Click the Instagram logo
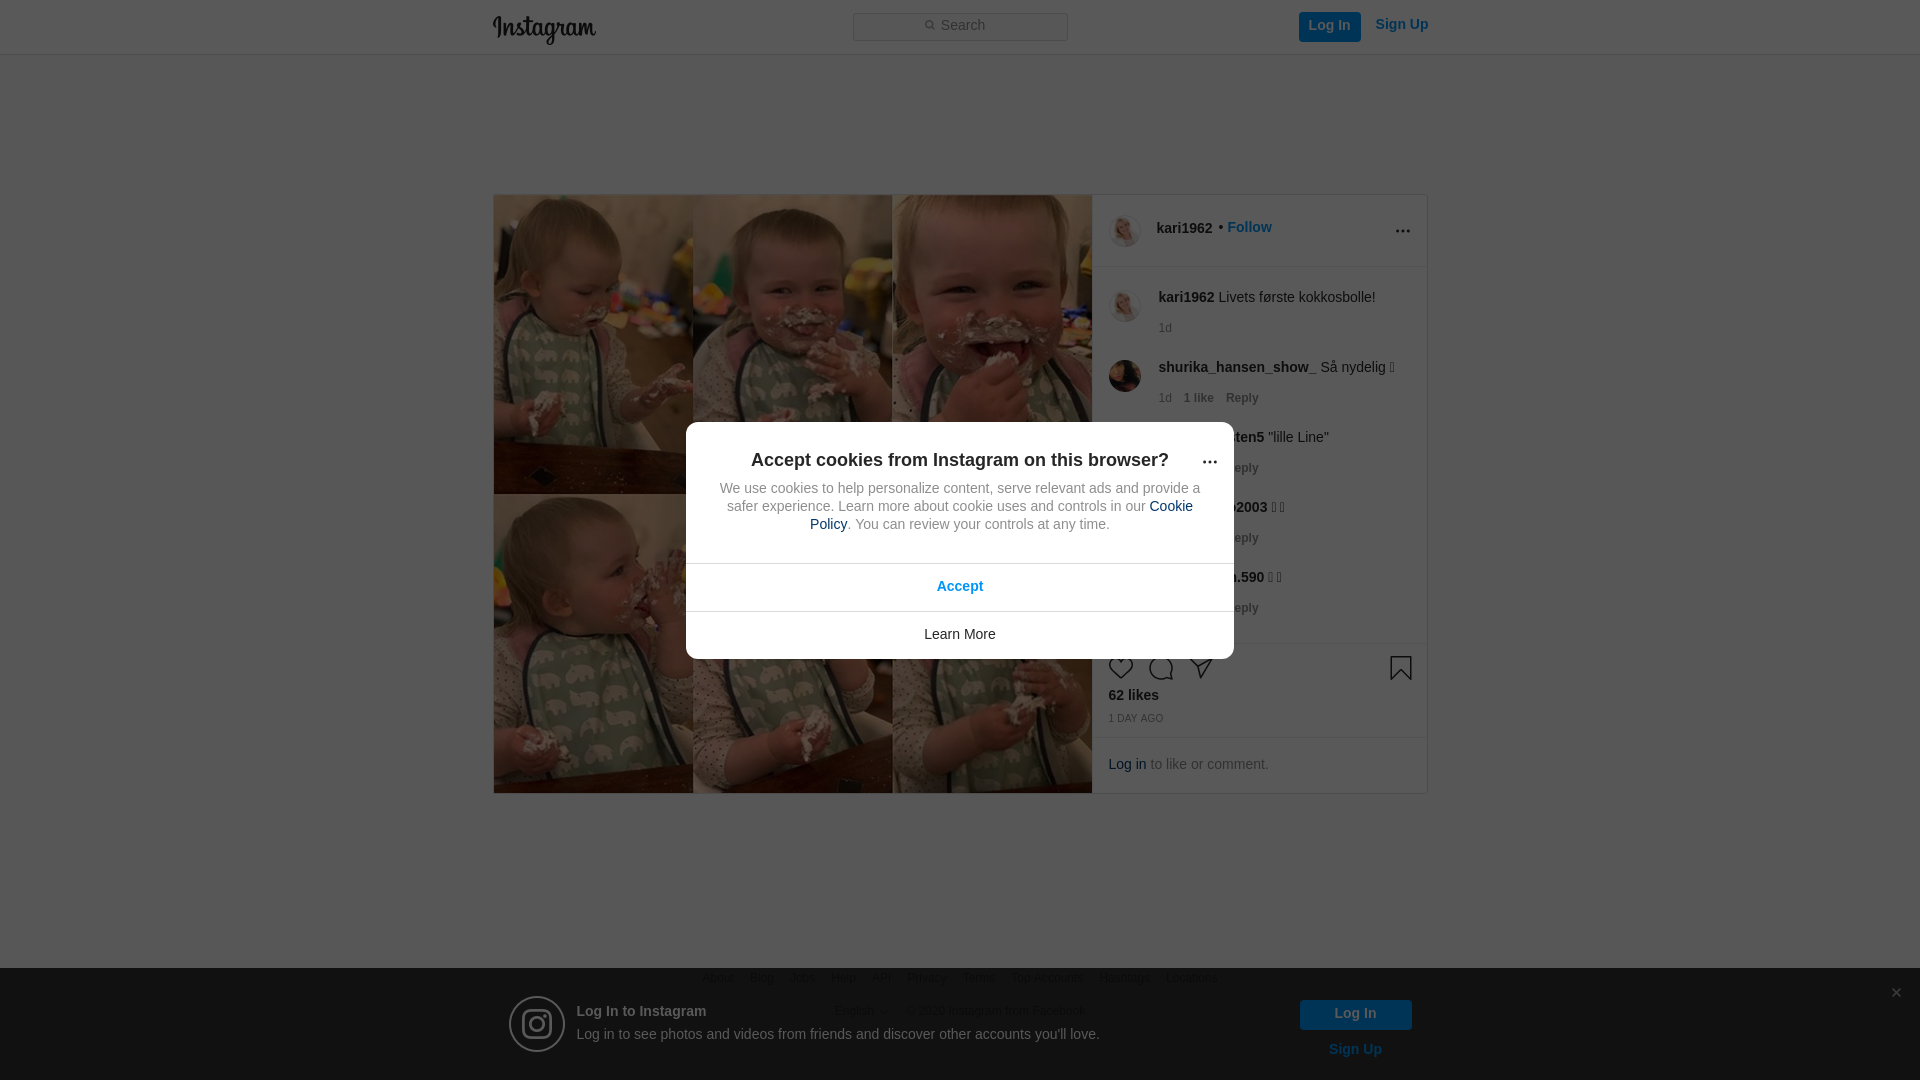The image size is (1920, 1080). click(x=544, y=29)
